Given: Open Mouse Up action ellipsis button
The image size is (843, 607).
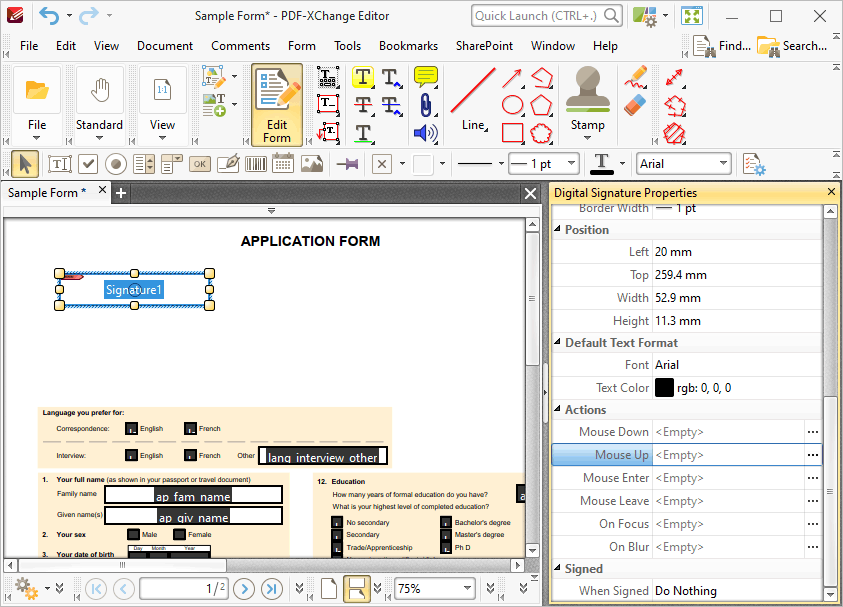Looking at the screenshot, I should (x=812, y=455).
